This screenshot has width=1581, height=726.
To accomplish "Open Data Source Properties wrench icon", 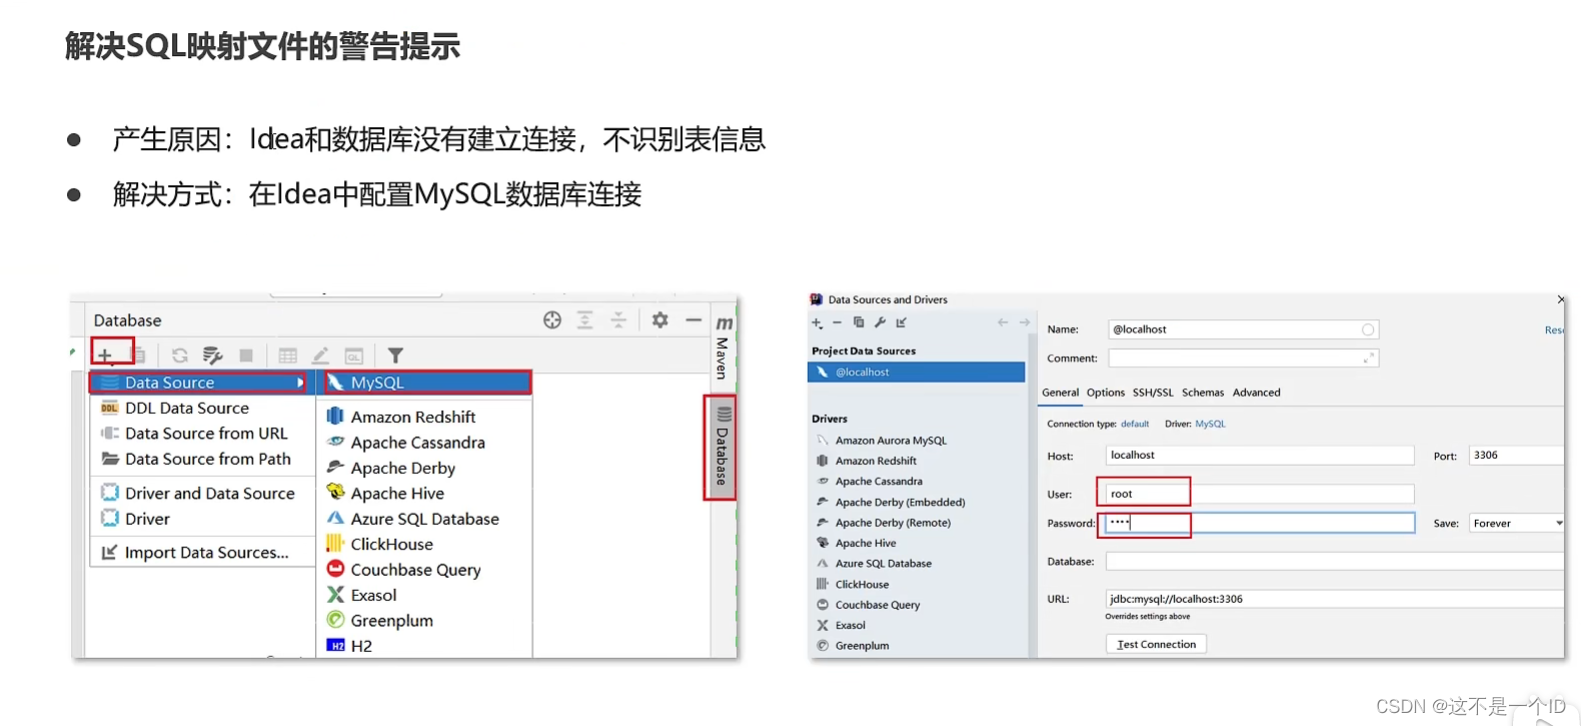I will [x=212, y=355].
